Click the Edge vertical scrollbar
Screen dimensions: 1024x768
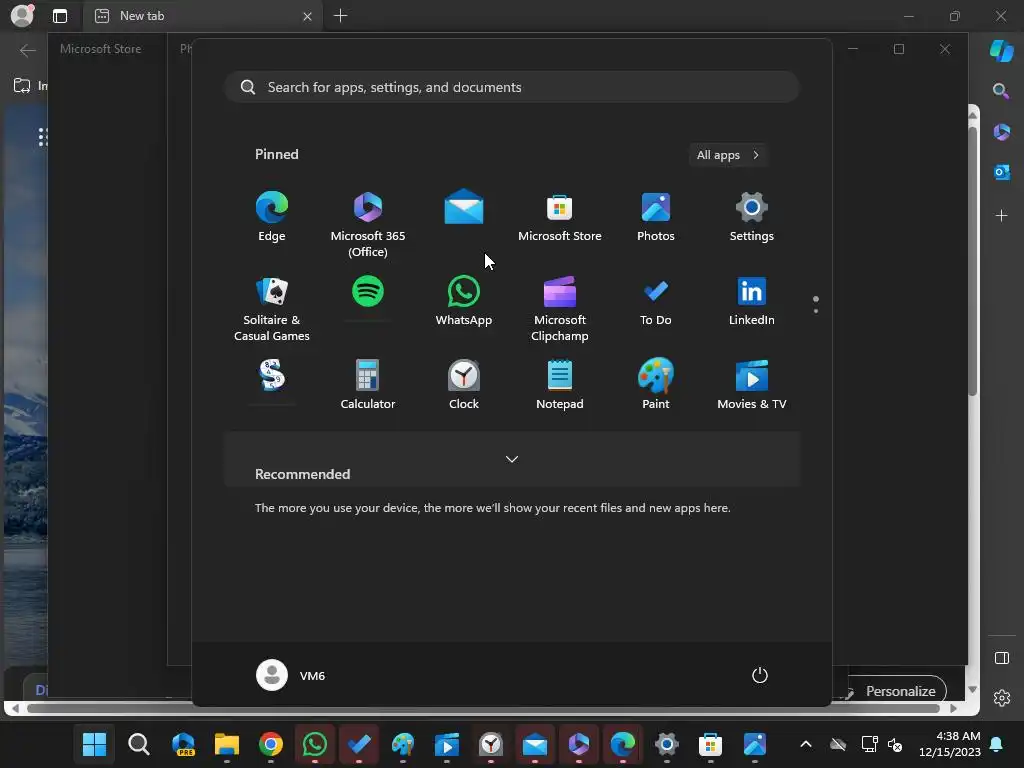[972, 261]
